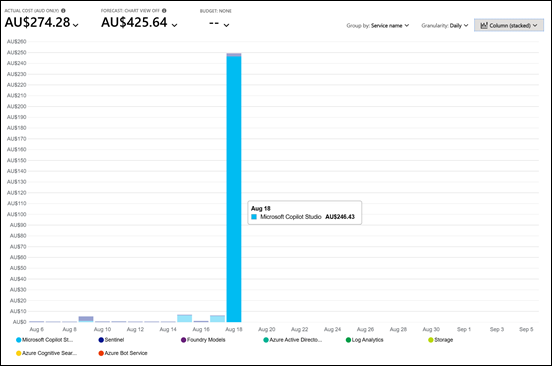Viewport: 552px width, 366px height.
Task: Toggle the Microsoft Copilot Studio legend item
Action: (44, 340)
